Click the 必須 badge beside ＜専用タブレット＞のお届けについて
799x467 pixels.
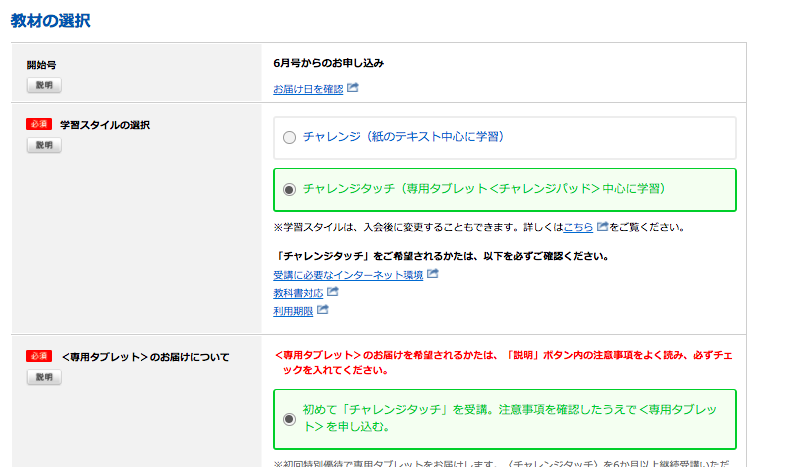(x=39, y=356)
